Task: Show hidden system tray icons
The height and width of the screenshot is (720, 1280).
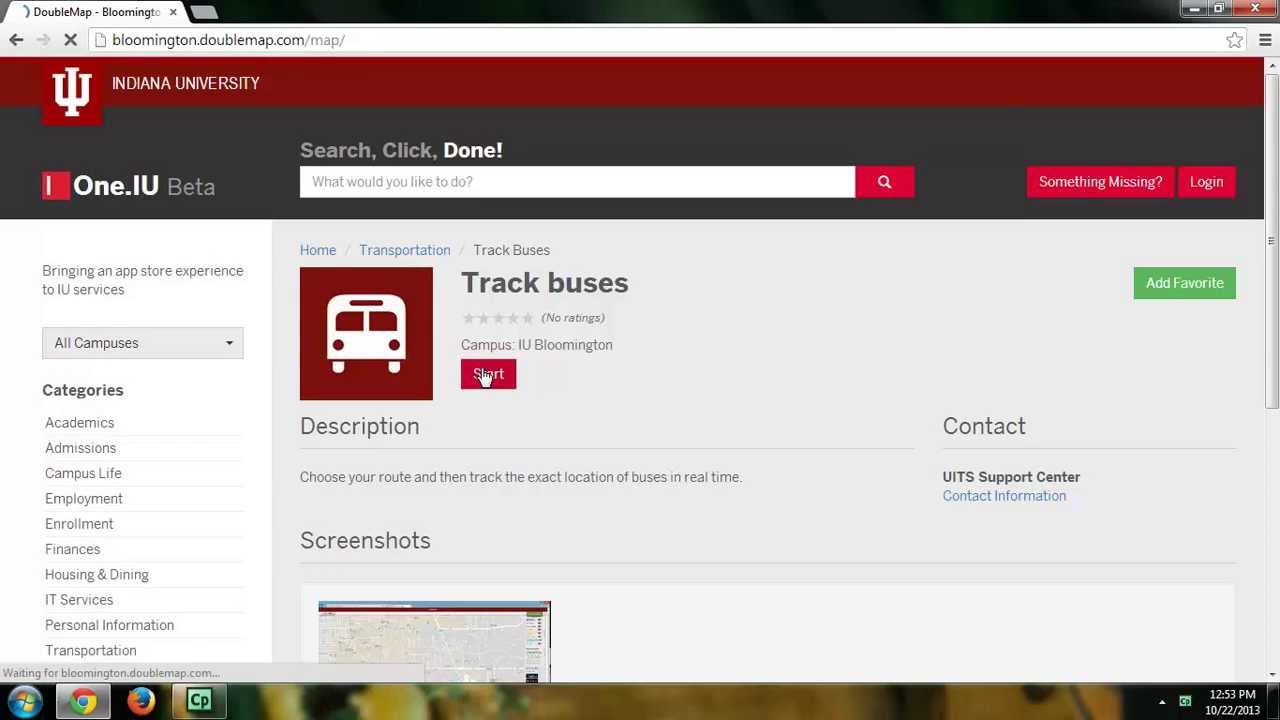Action: point(1162,702)
